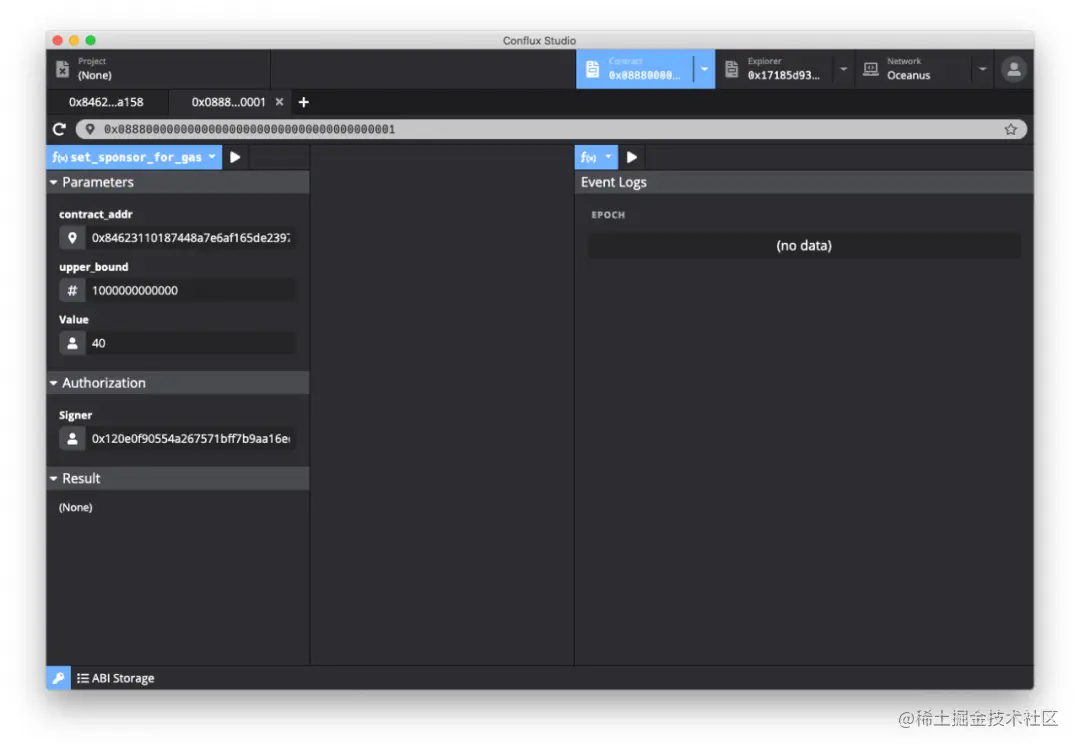Edit the Value field showing 40
Image resolution: width=1080 pixels, height=750 pixels.
pyautogui.click(x=190, y=343)
